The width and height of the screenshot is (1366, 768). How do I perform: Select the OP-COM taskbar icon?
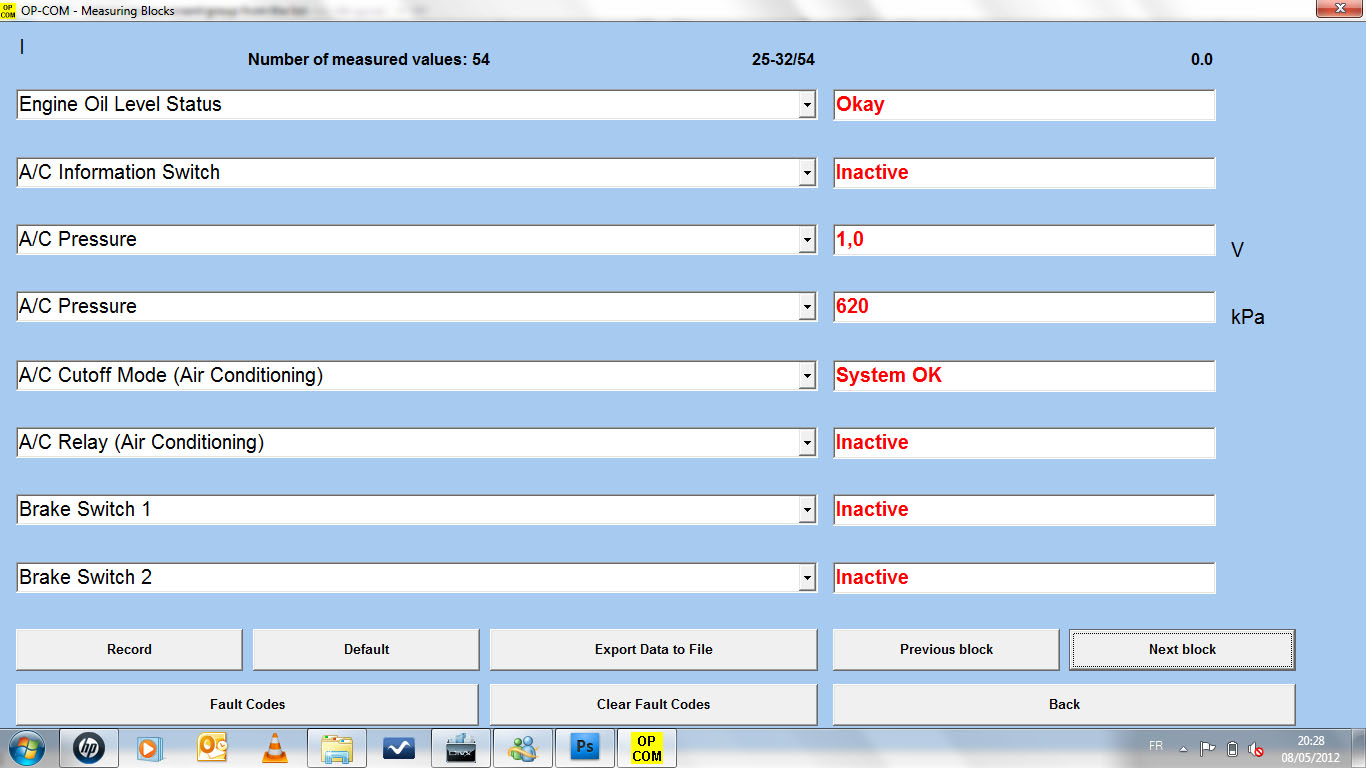647,748
